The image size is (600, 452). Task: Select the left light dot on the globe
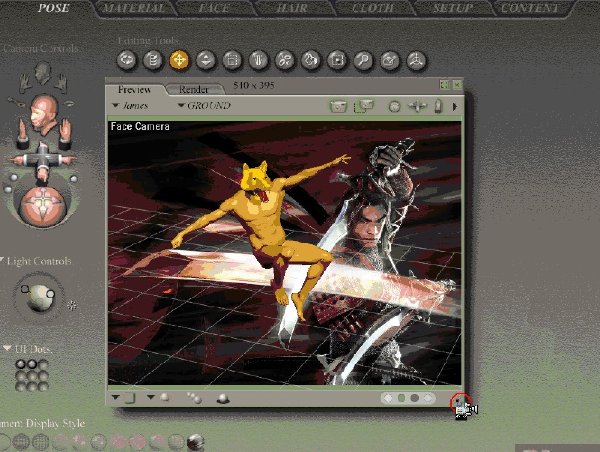tap(25, 289)
